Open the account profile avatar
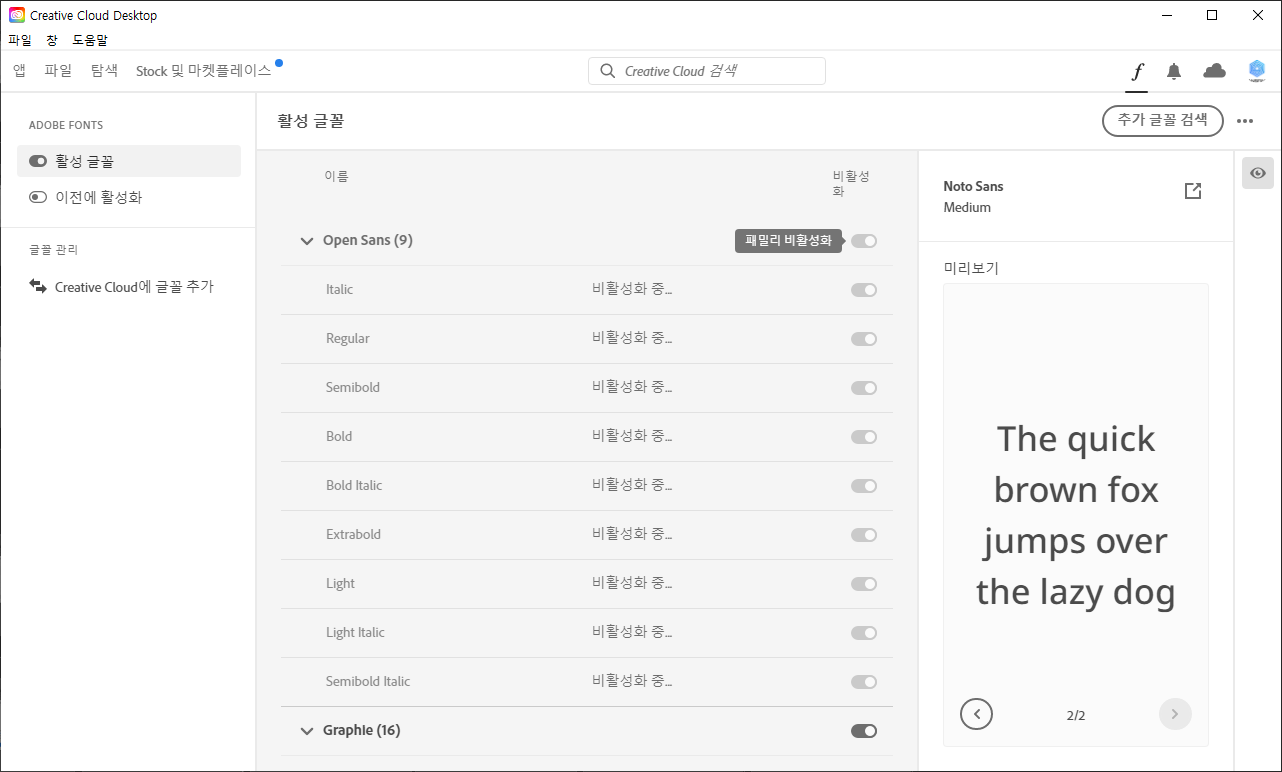Screen dimensions: 1282x772 [1257, 70]
